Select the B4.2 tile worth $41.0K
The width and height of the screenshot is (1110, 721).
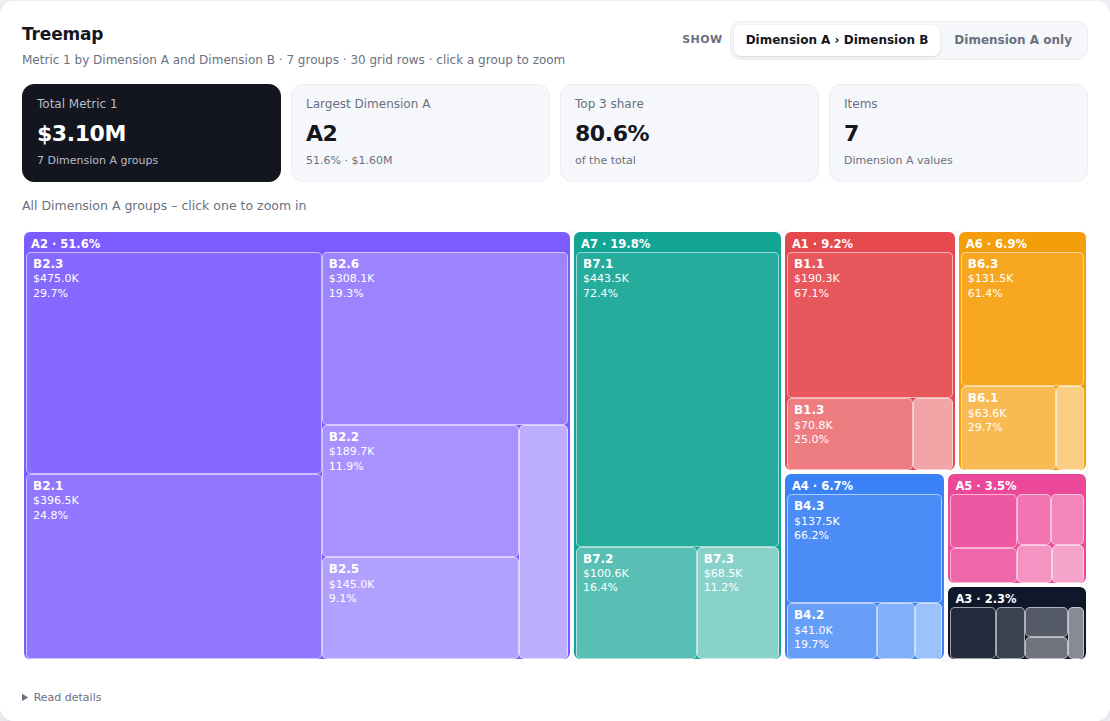(832, 631)
